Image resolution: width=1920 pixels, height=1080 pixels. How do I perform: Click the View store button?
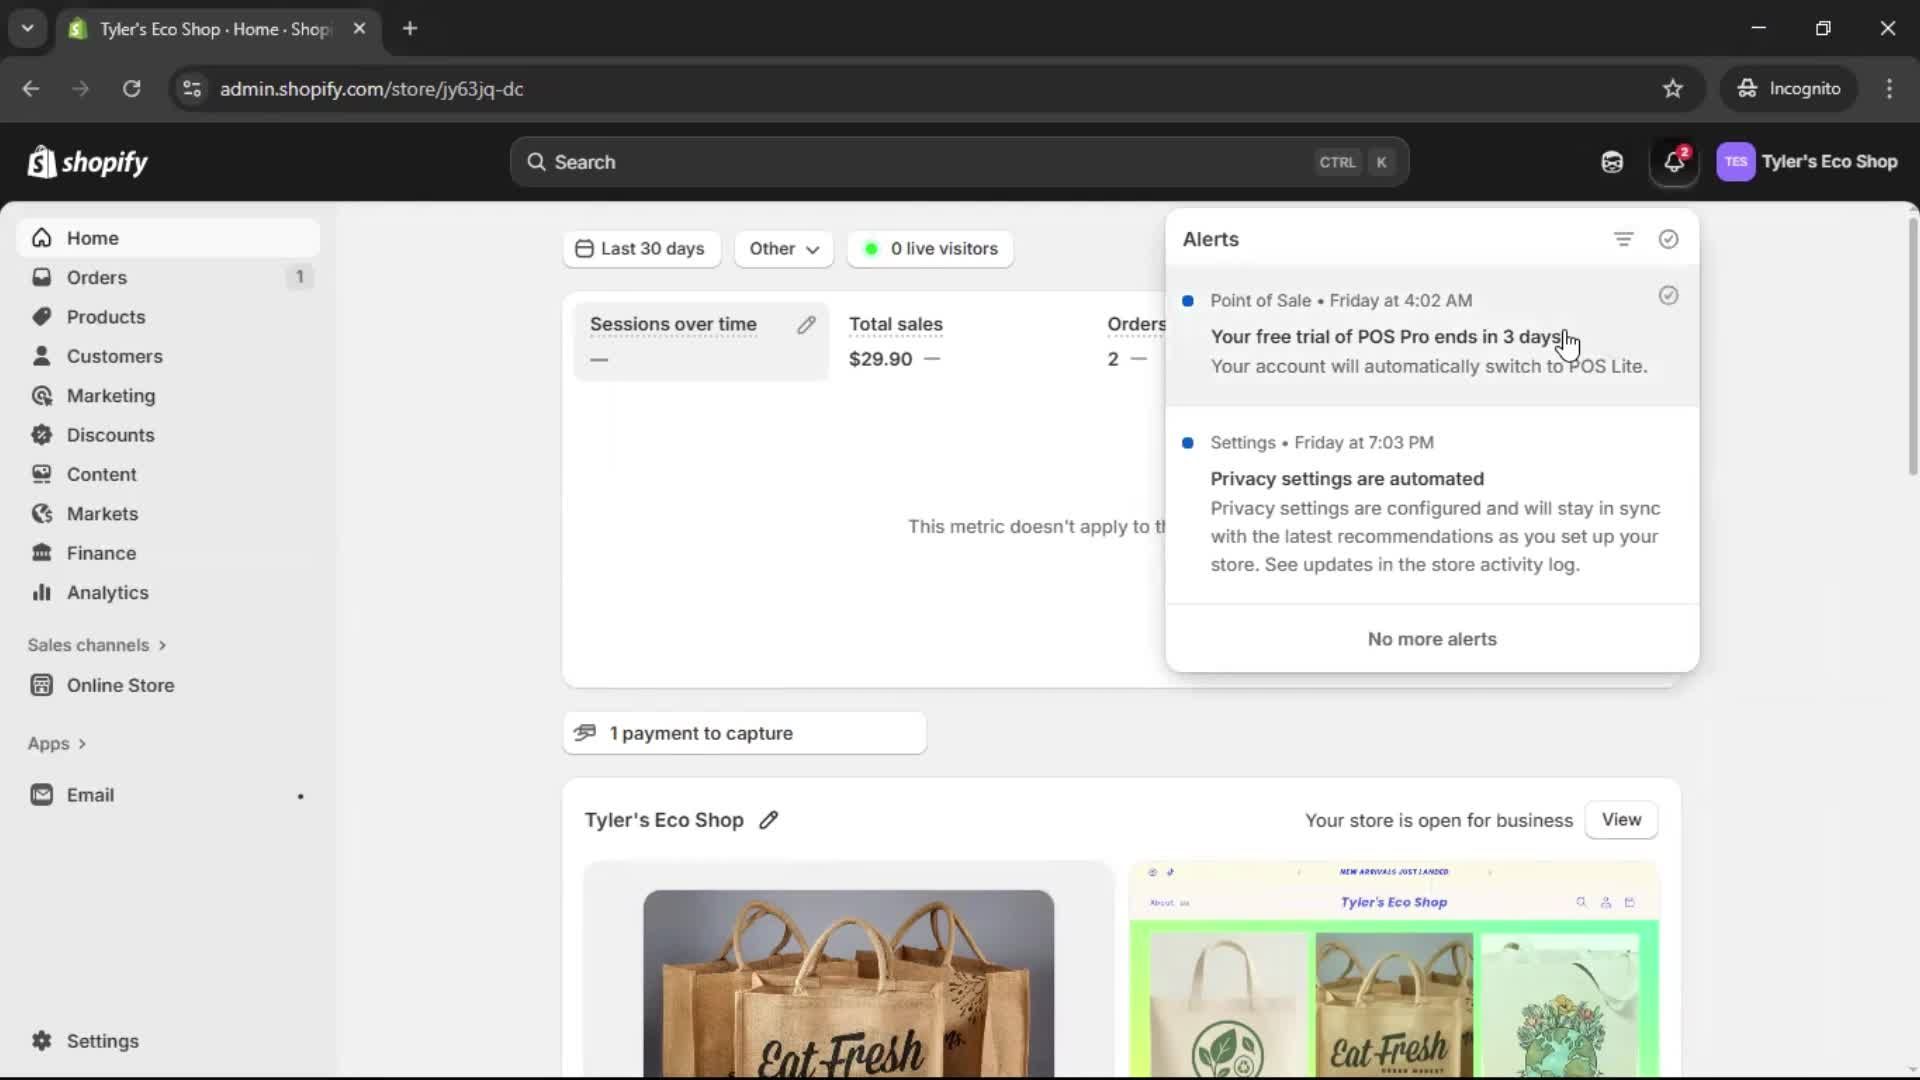pos(1621,820)
